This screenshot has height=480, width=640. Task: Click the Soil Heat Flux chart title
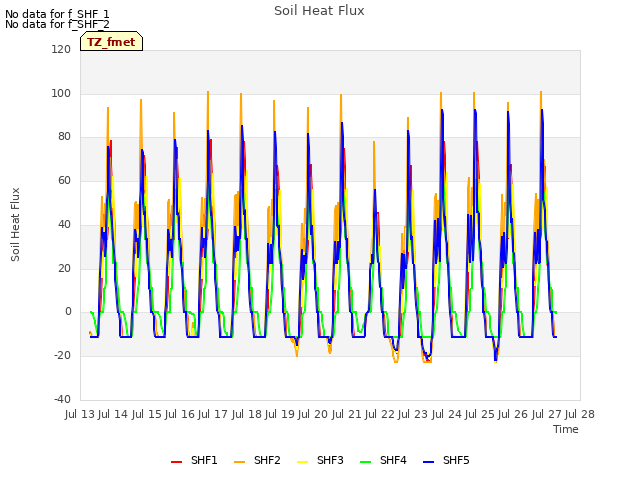[x=319, y=11]
